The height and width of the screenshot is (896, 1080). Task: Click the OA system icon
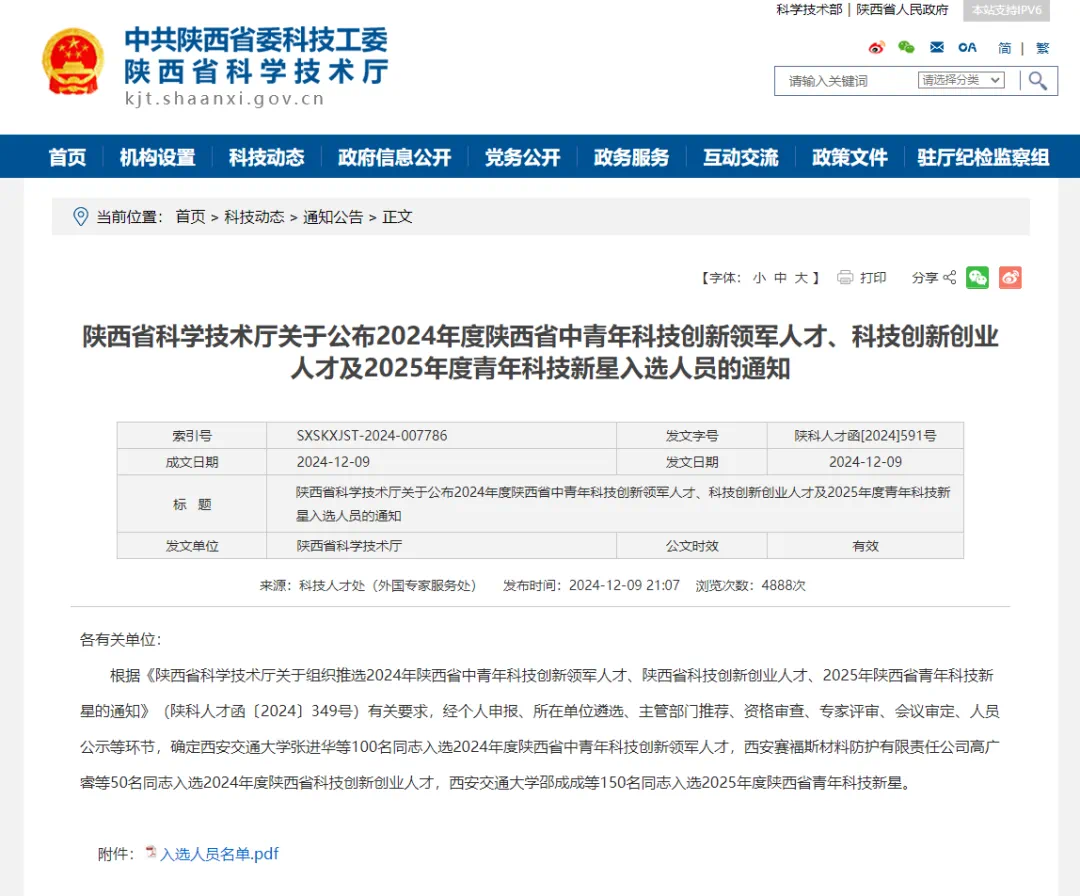(967, 47)
